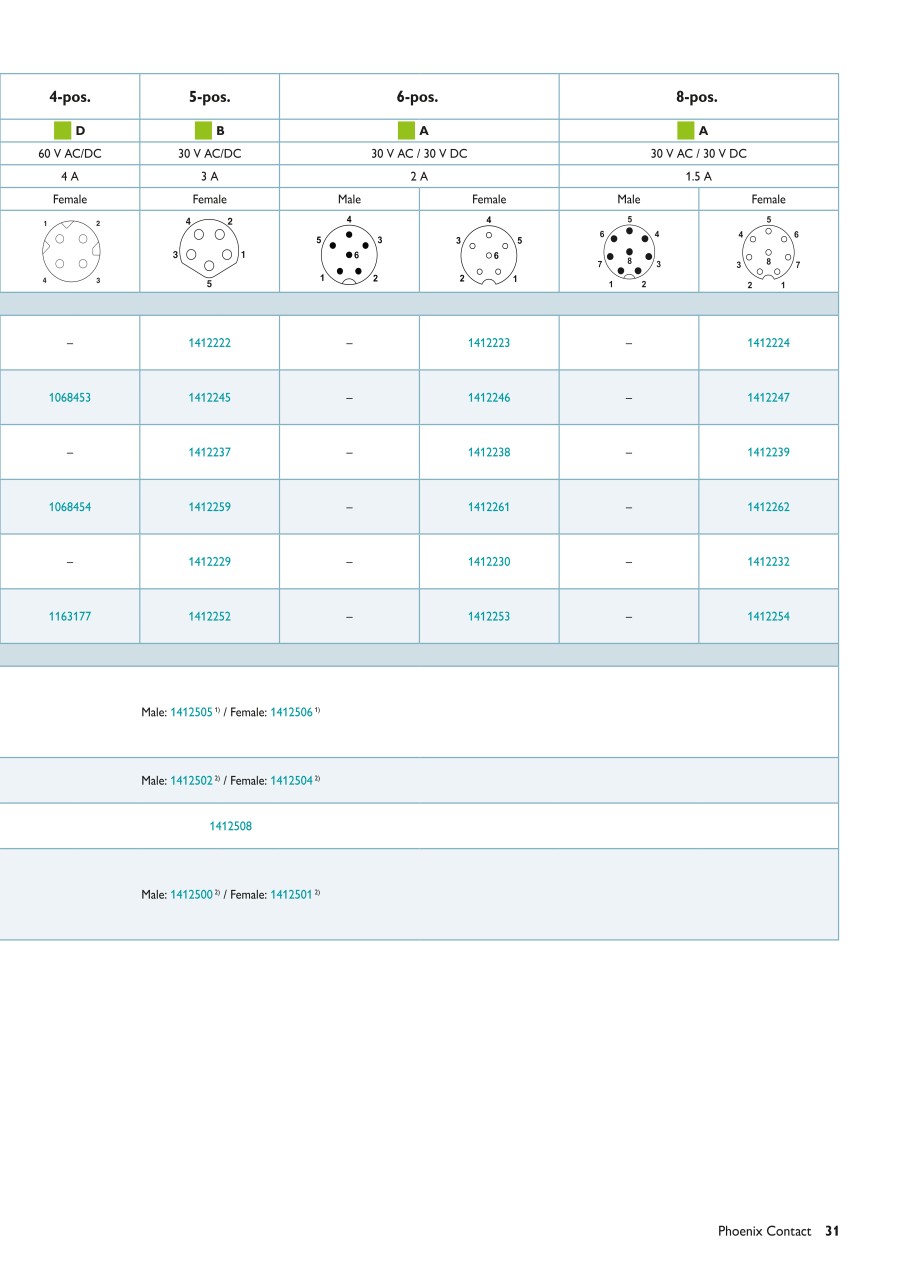Open female article number 1412501
Screen dimensions: 900x1272
pos(292,895)
